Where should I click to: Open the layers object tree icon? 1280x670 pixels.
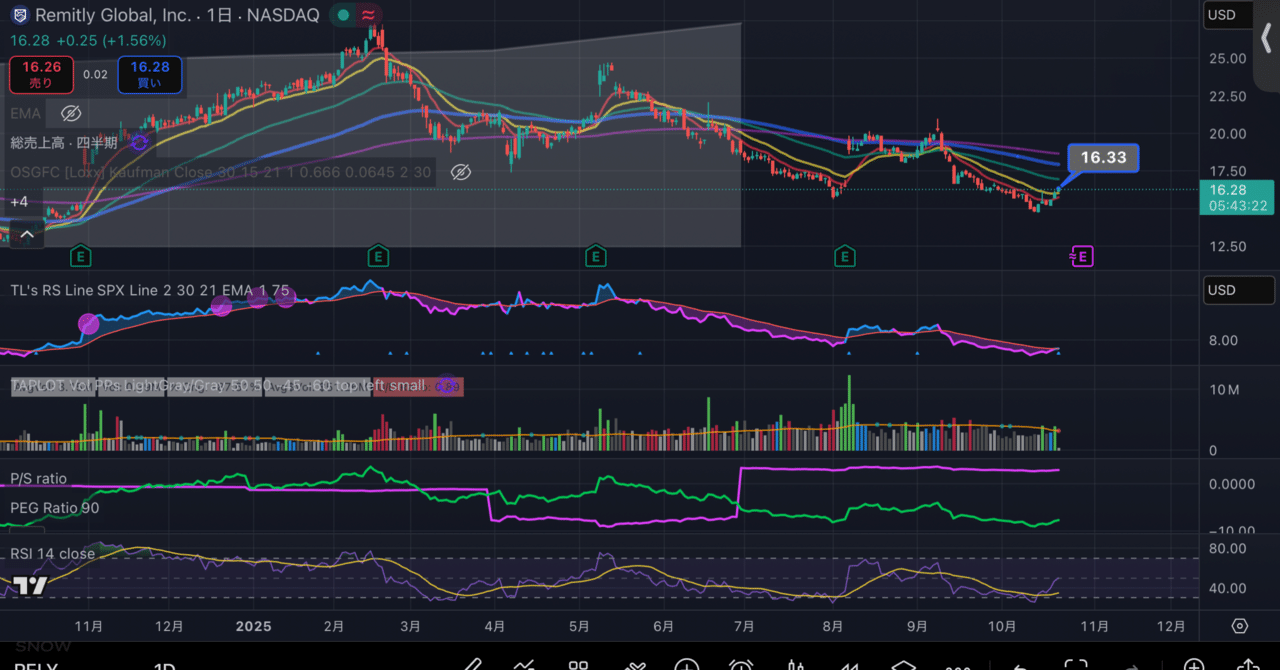point(904,665)
